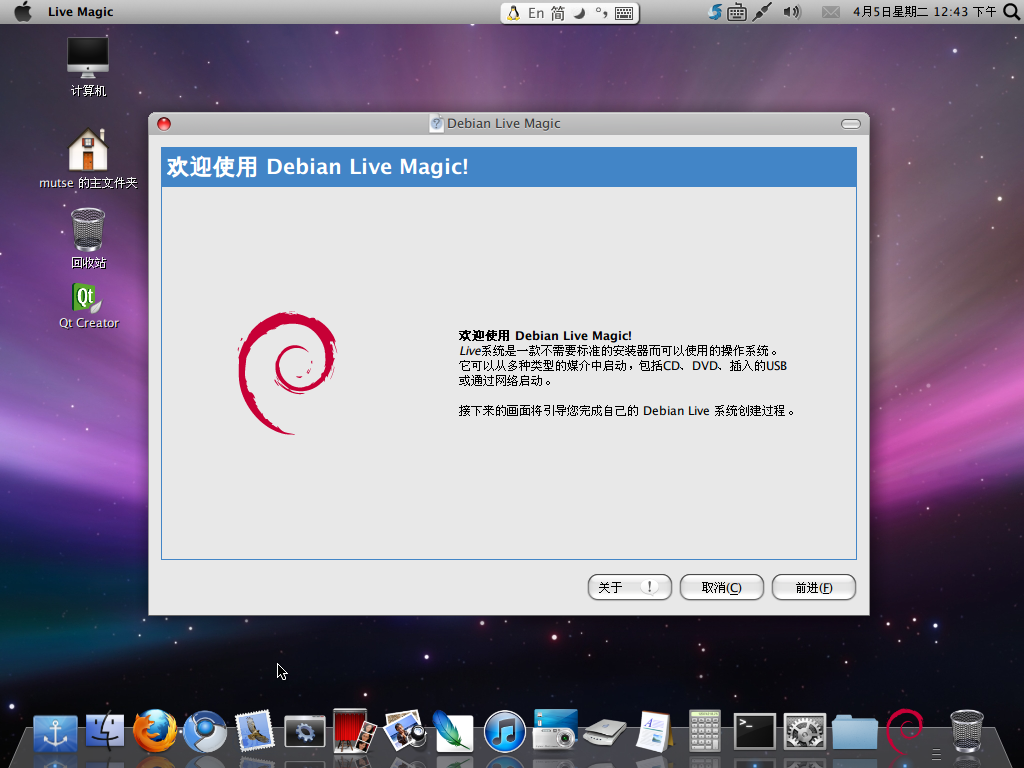The width and height of the screenshot is (1024, 768).
Task: Open the iTunes music note icon
Action: click(504, 731)
